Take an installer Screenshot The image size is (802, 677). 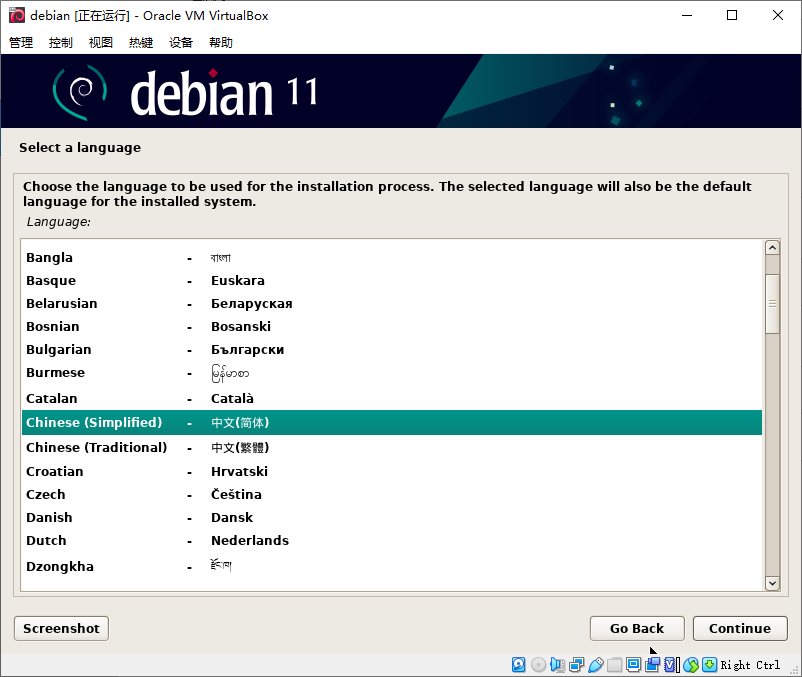tap(61, 628)
